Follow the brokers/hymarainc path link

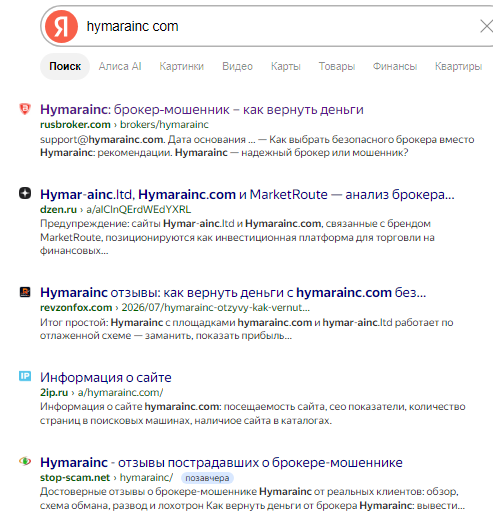pyautogui.click(x=164, y=125)
